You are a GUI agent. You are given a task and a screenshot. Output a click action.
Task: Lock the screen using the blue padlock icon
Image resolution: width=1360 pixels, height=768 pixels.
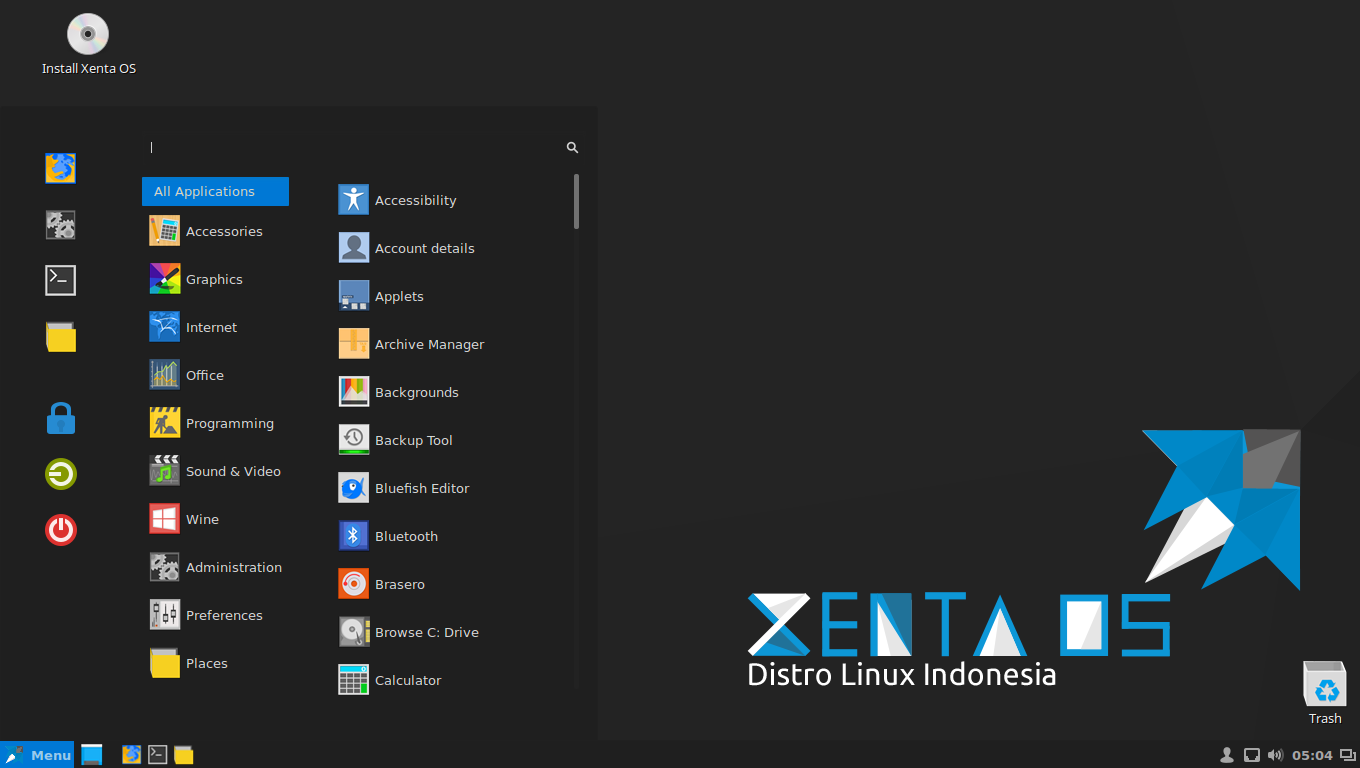click(x=61, y=418)
